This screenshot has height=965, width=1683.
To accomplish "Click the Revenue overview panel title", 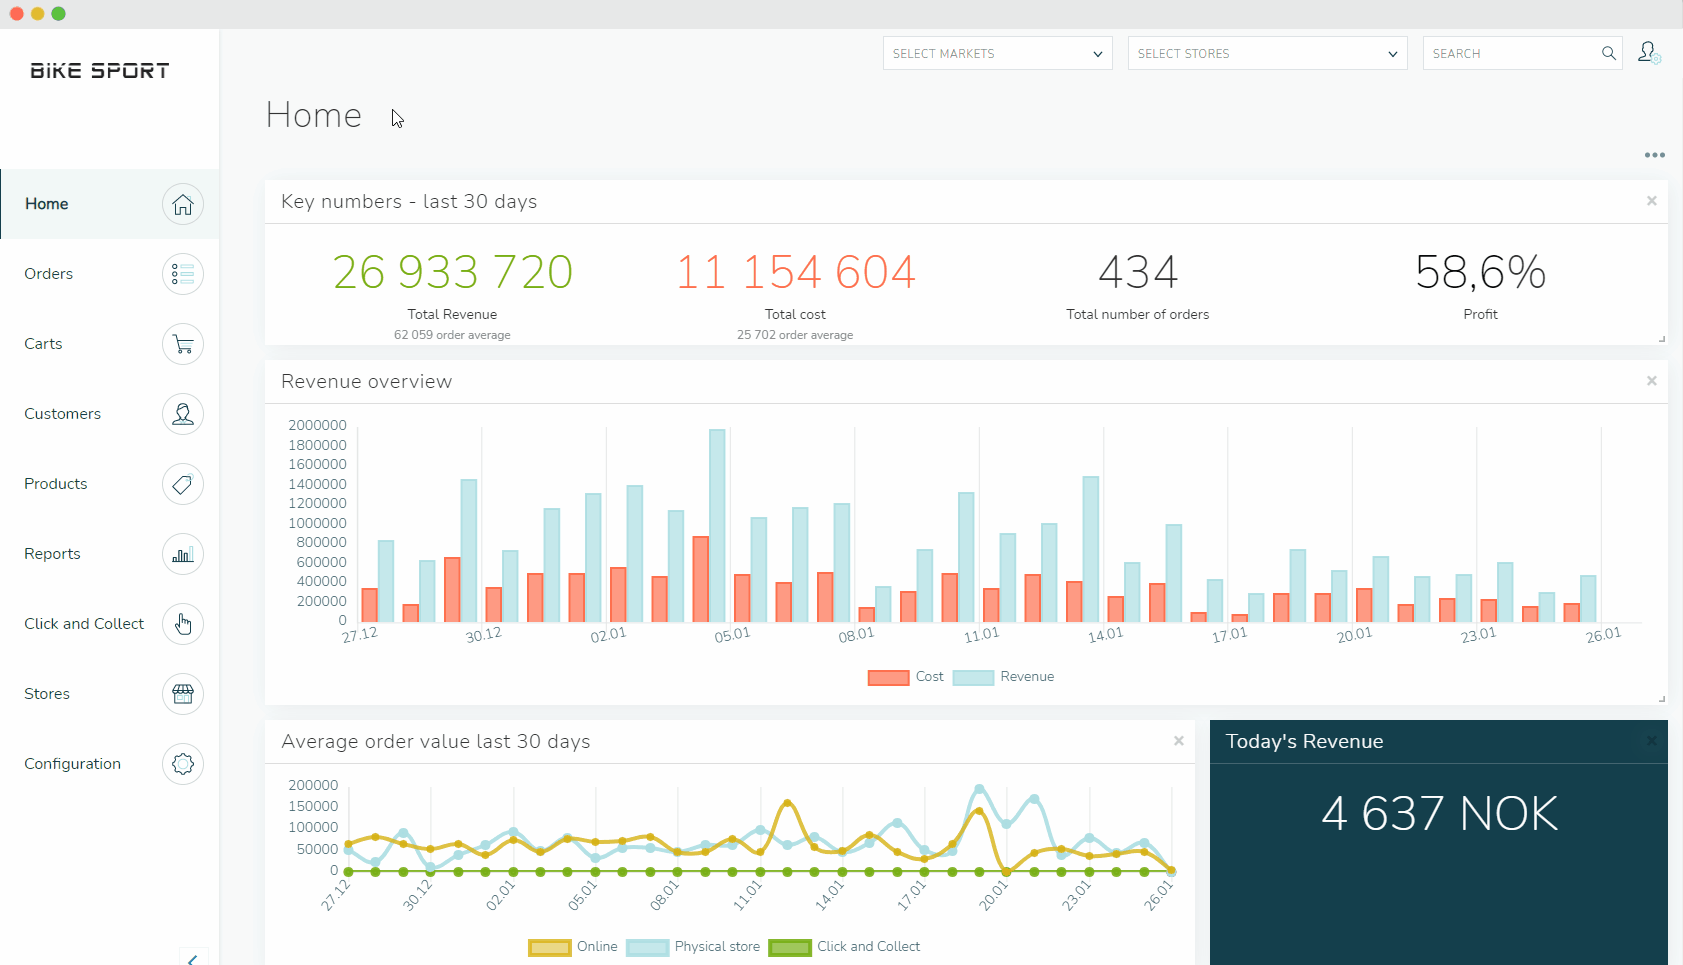I will [x=366, y=381].
